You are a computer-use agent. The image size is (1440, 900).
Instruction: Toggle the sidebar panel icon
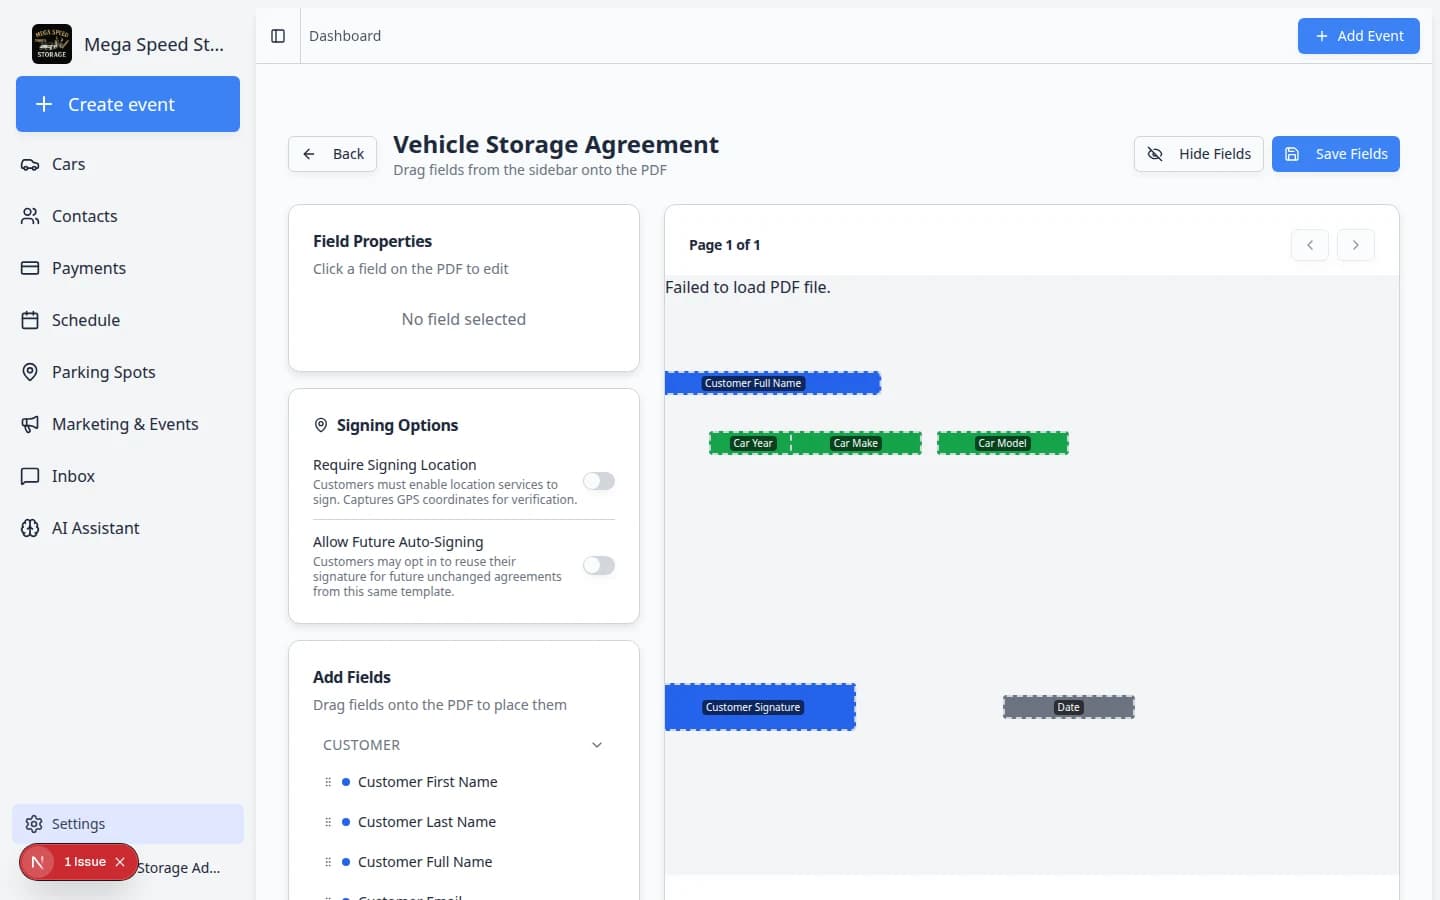278,36
